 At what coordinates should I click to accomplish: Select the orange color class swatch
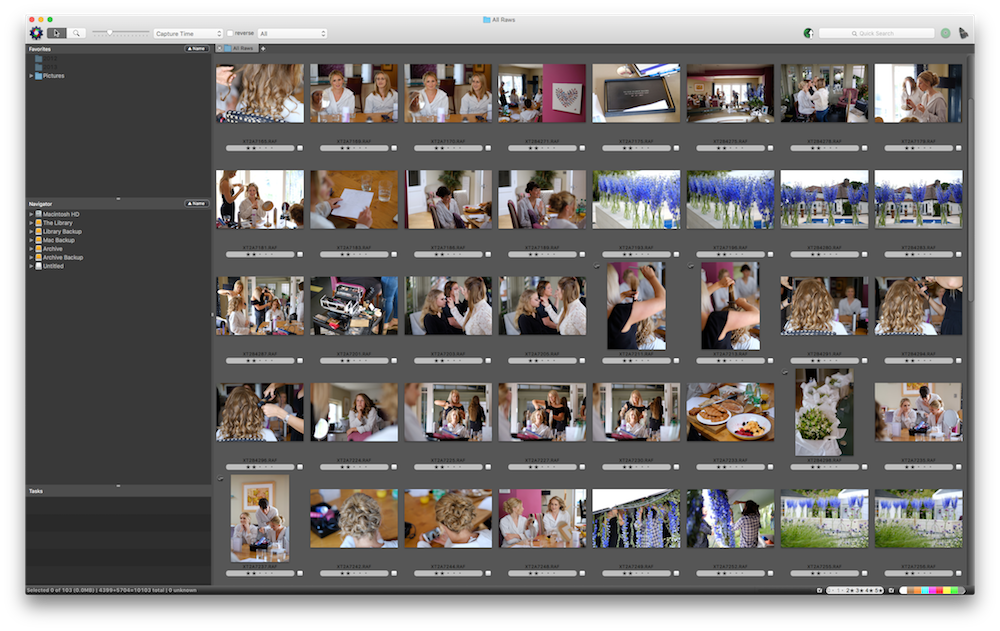point(916,591)
